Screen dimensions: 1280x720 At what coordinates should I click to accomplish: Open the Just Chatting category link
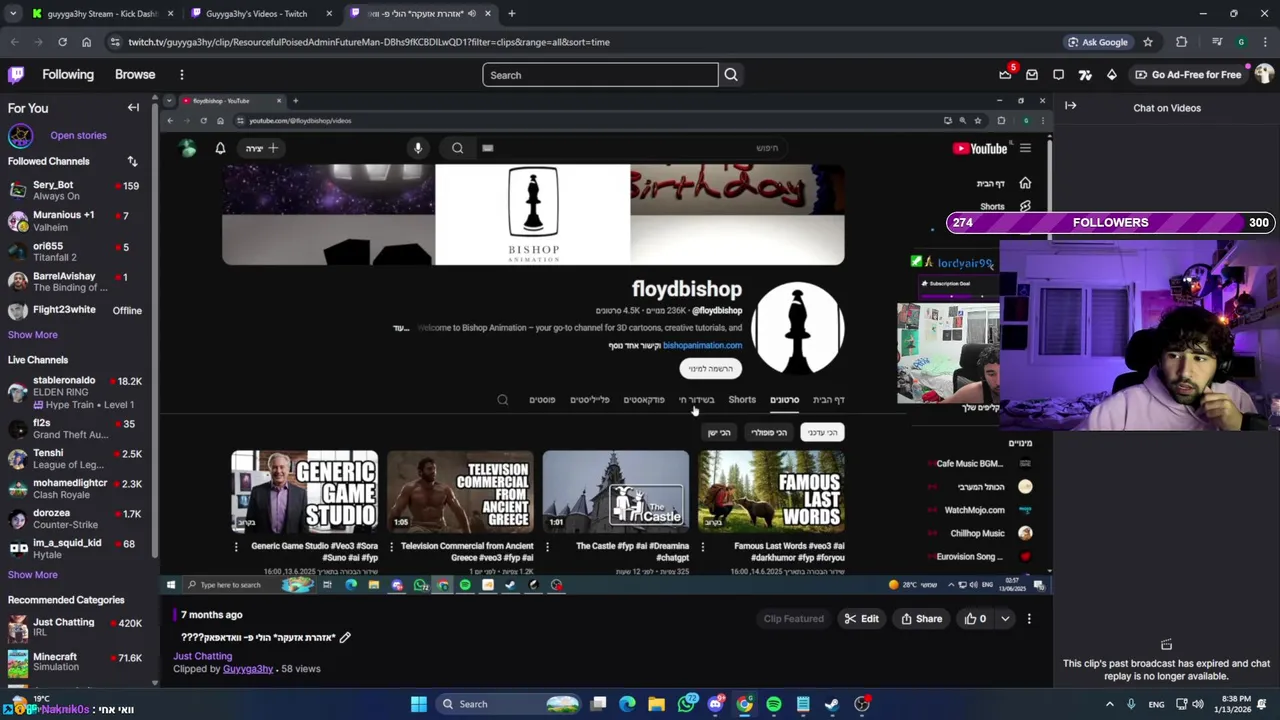click(x=203, y=656)
